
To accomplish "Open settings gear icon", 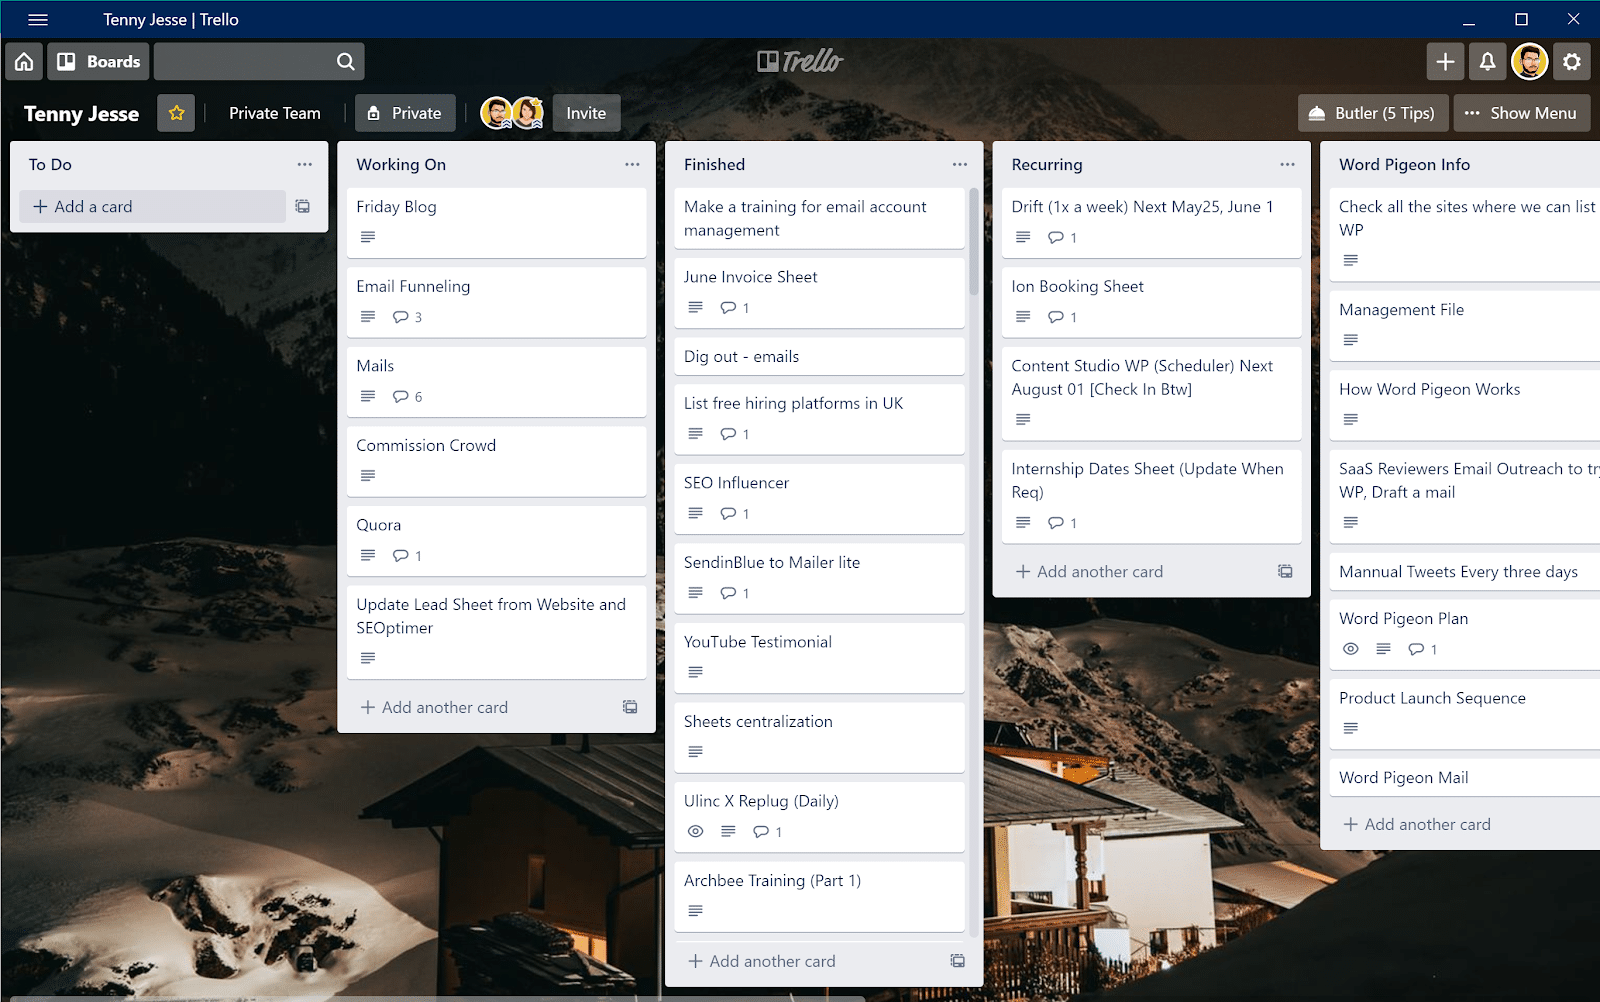I will [1572, 62].
